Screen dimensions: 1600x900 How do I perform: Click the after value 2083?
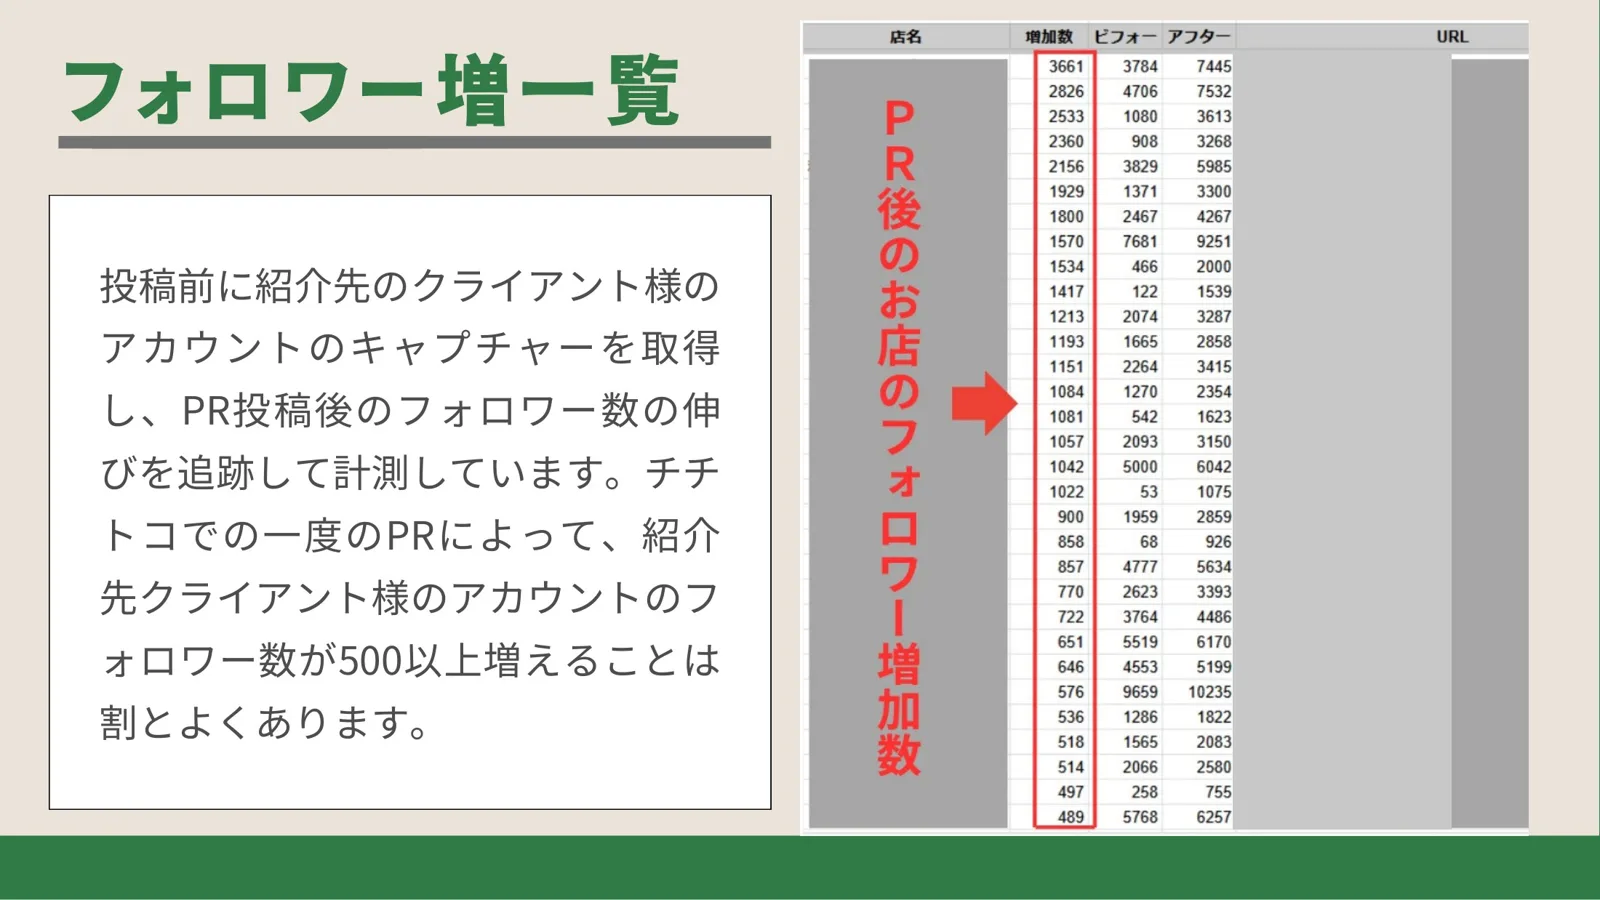coord(1213,741)
